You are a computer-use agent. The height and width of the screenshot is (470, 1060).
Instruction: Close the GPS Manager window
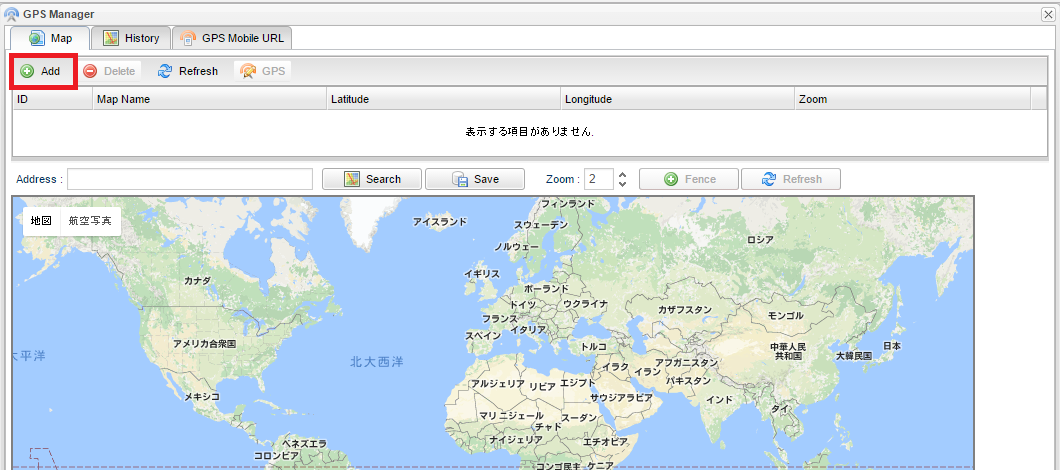(x=1049, y=14)
